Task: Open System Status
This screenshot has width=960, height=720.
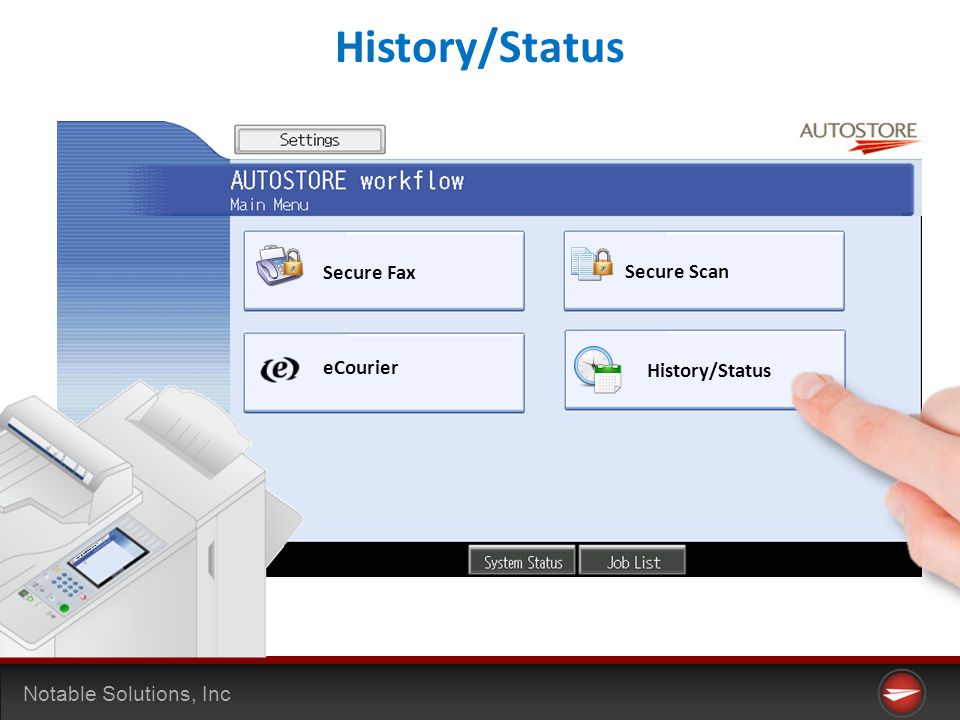Action: (x=522, y=561)
